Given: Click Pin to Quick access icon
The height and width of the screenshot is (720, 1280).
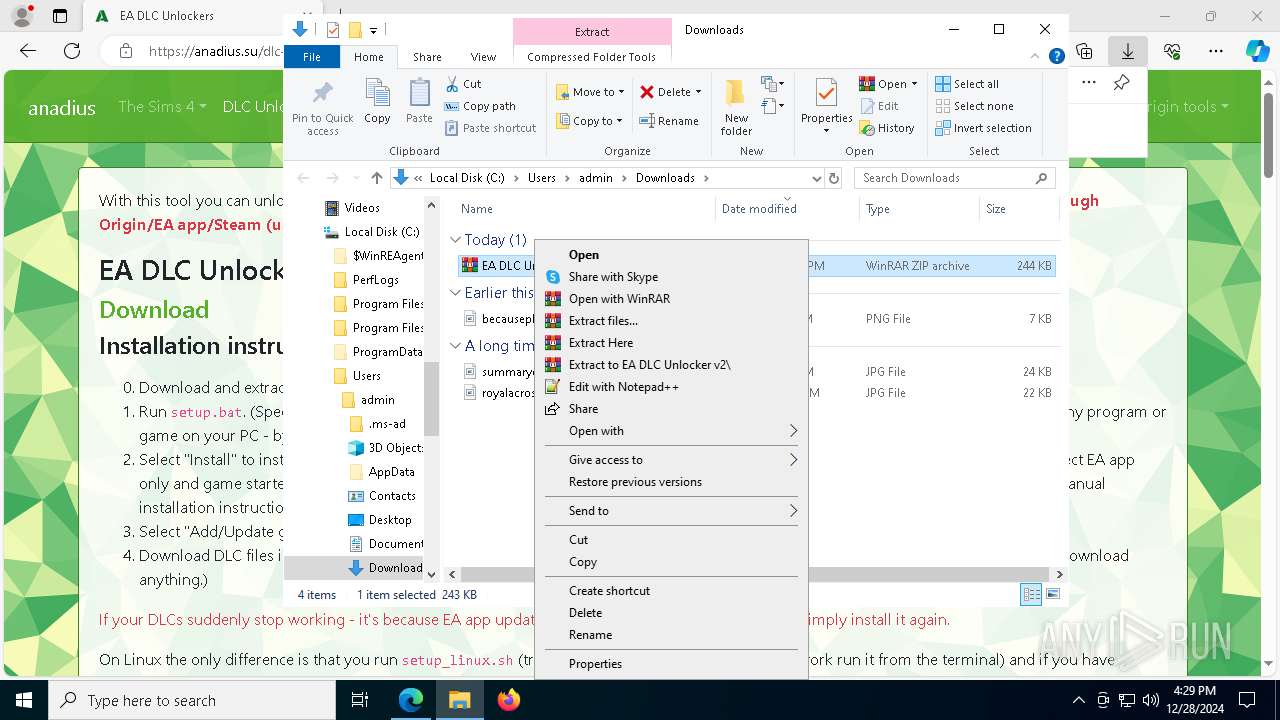Looking at the screenshot, I should [x=322, y=108].
